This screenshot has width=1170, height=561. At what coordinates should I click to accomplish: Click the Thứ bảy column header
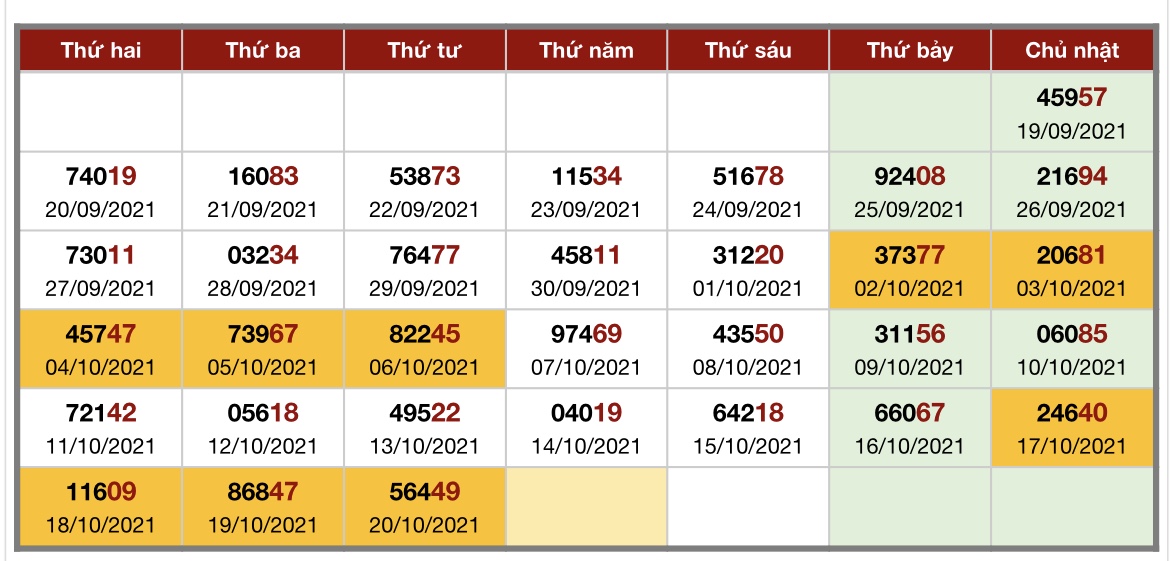(910, 50)
